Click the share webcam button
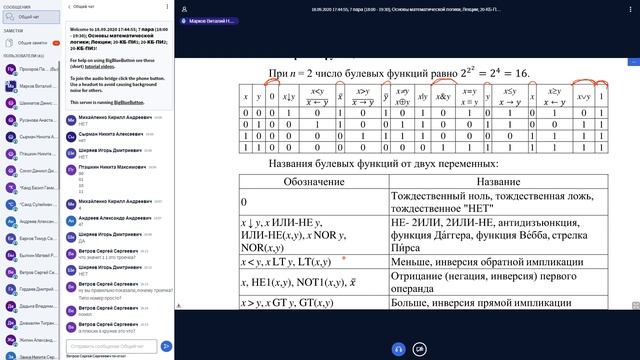 (x=419, y=349)
